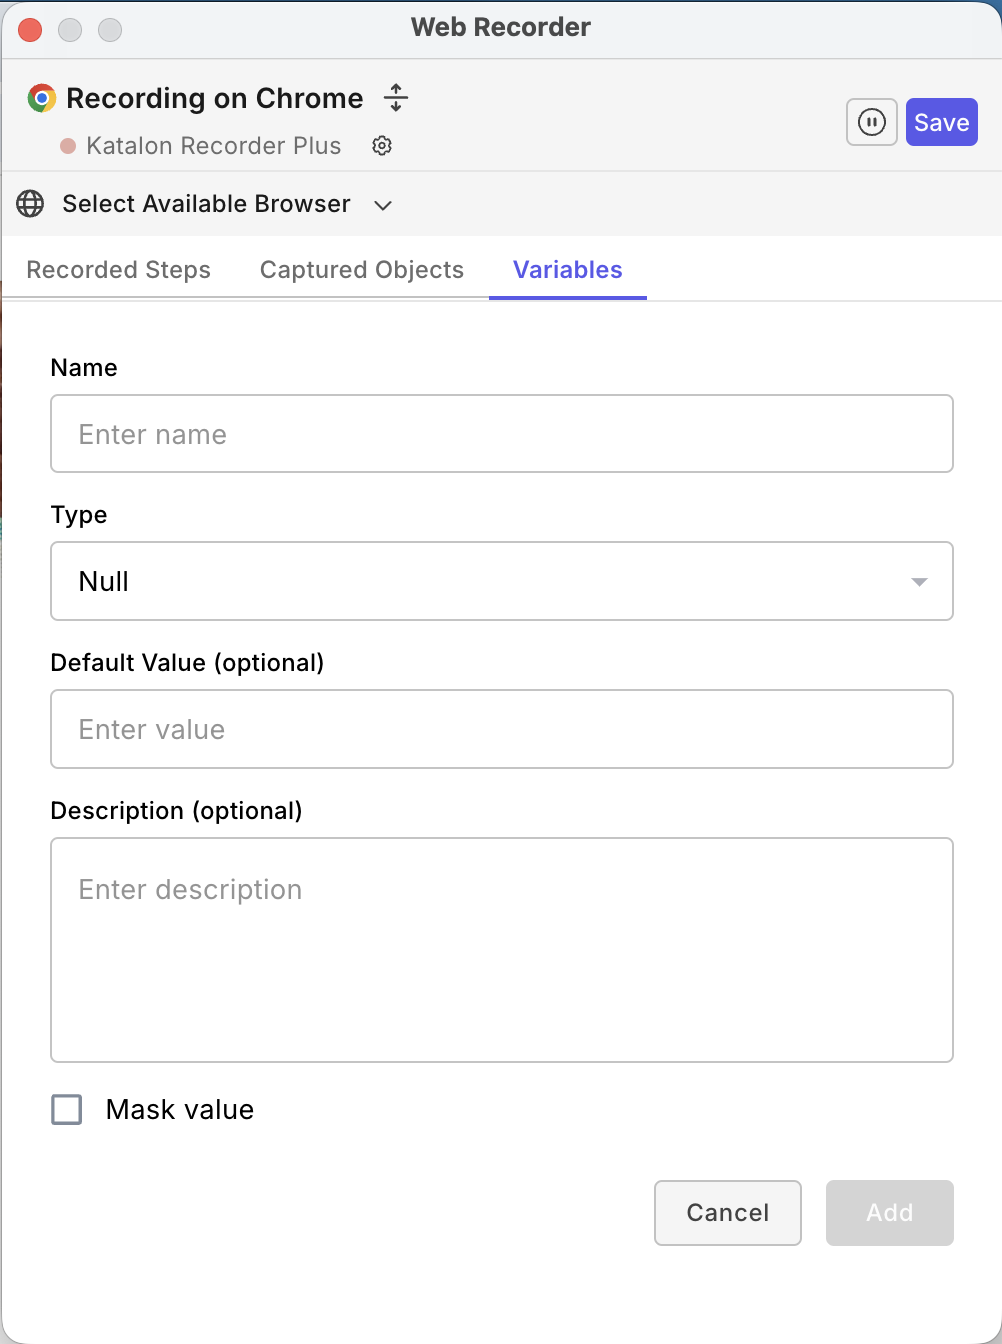Click the resize arrows next to recording title
This screenshot has width=1002, height=1344.
396,98
